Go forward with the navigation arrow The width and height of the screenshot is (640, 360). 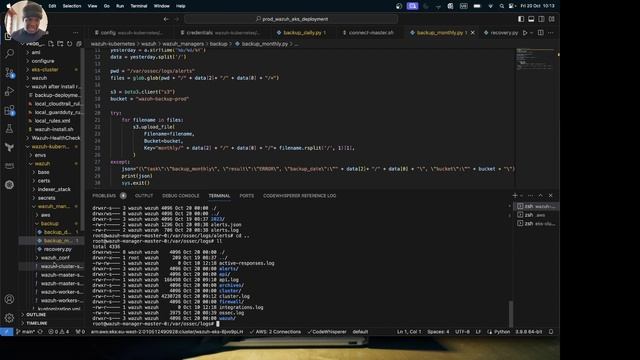tap(176, 19)
